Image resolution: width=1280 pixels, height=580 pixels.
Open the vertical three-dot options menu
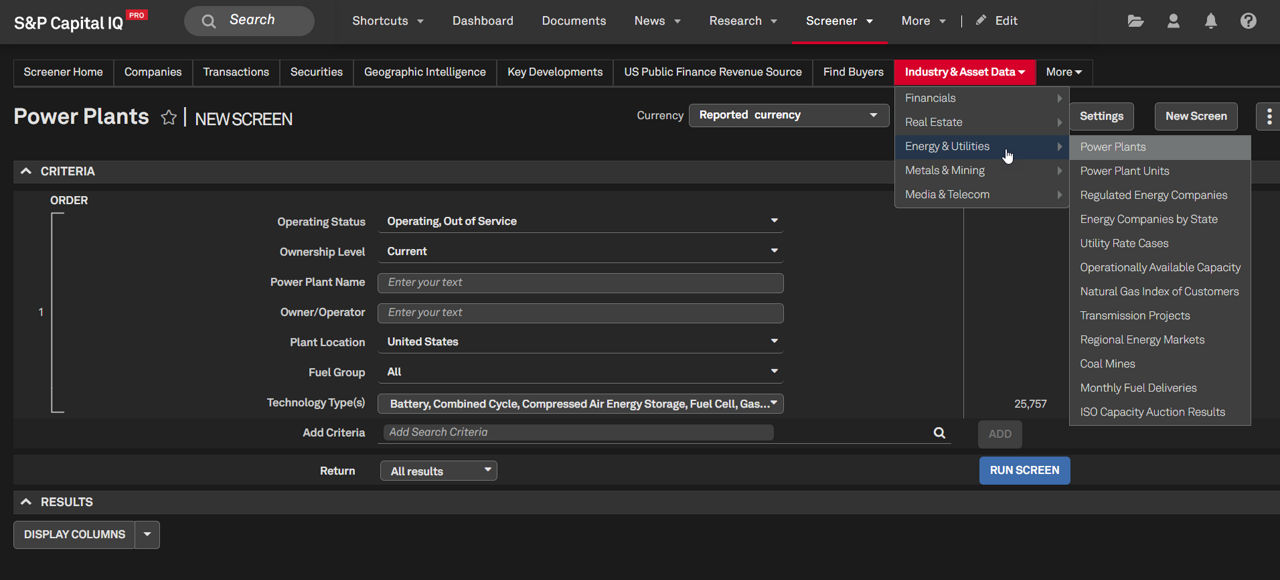coord(1269,116)
